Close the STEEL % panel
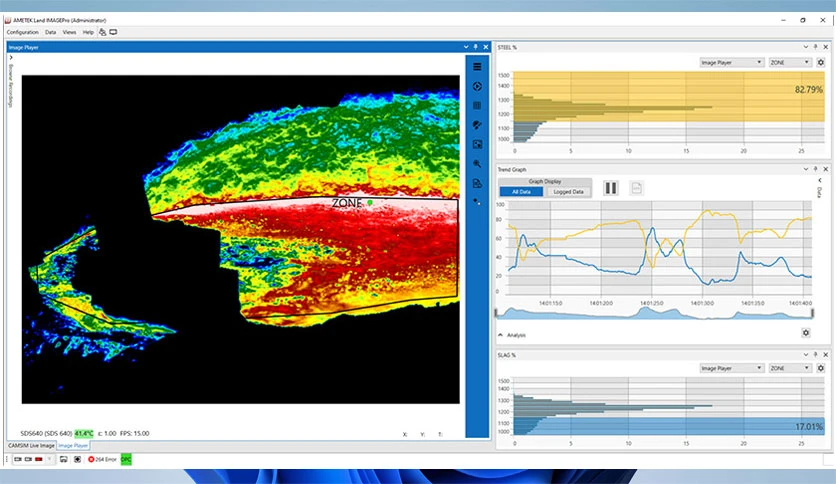 [x=826, y=47]
